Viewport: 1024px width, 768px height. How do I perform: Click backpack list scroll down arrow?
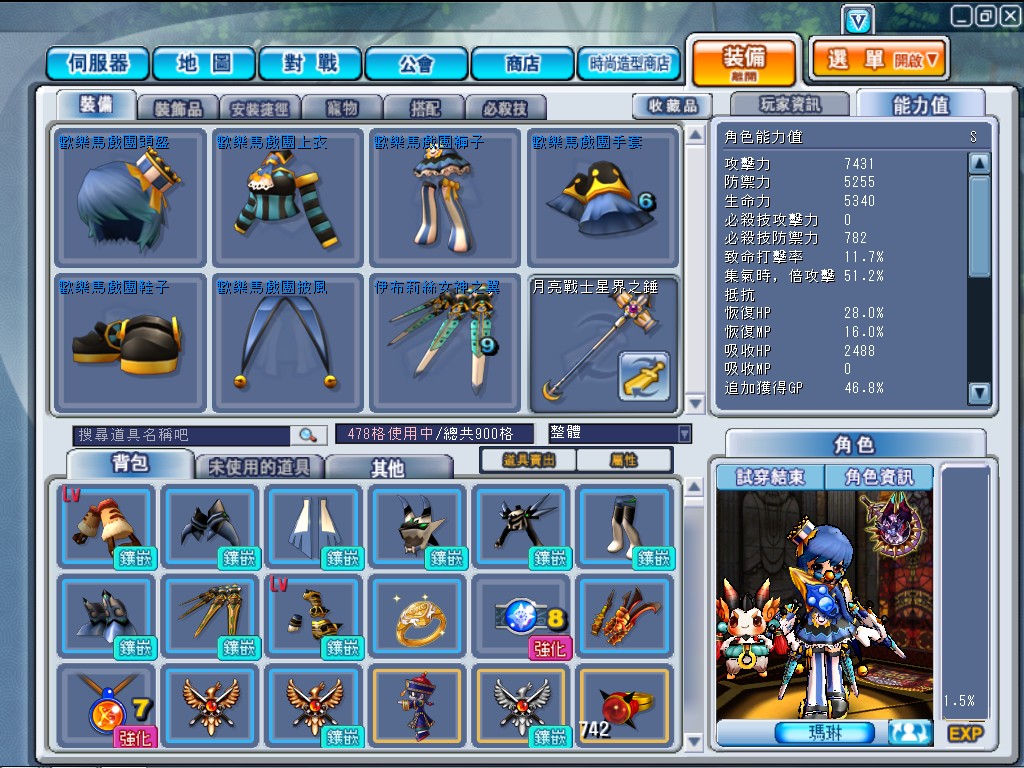point(694,741)
